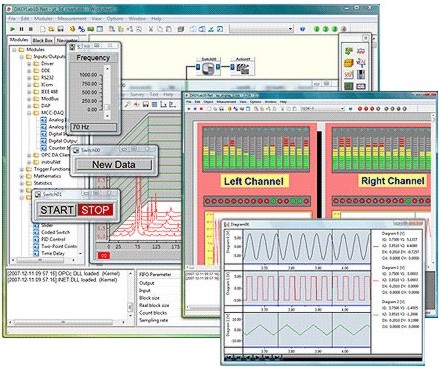Click the 70 Hz frequency value field

tap(94, 127)
